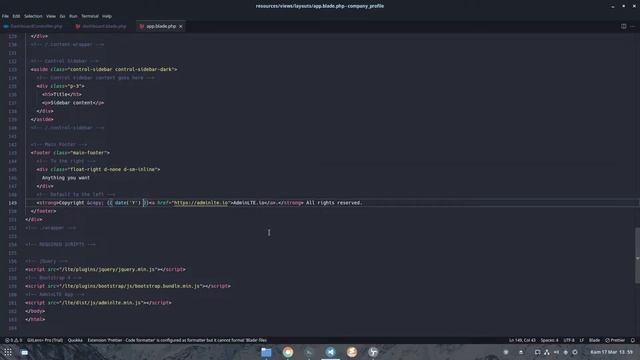Open the file manager dock icon

pos(266,352)
